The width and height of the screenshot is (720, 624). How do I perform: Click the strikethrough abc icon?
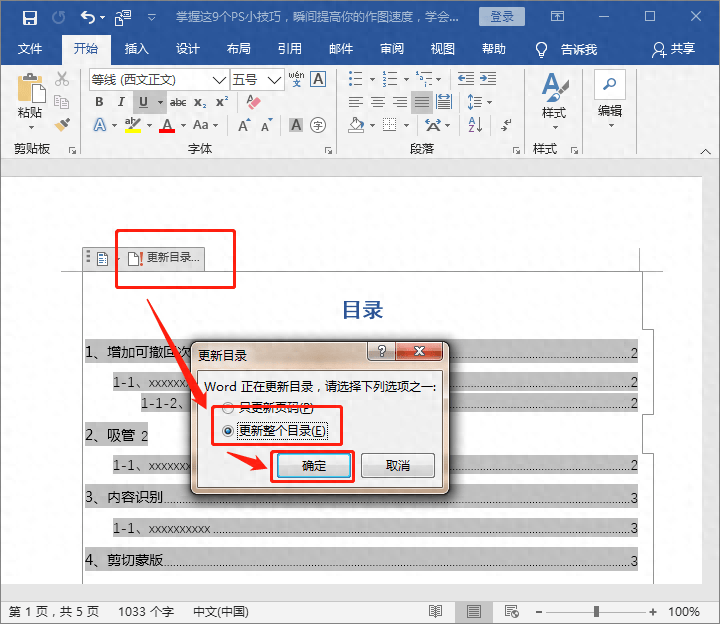tap(178, 102)
